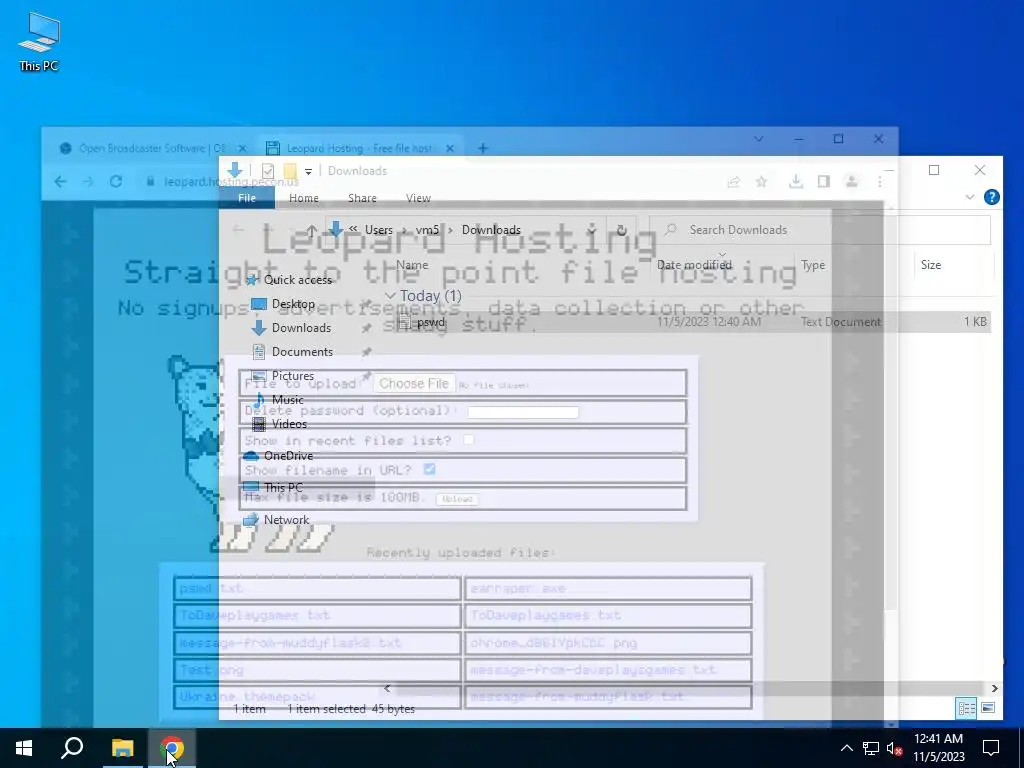Open Chrome's tab search dropdown
The height and width of the screenshot is (768, 1024).
758,139
